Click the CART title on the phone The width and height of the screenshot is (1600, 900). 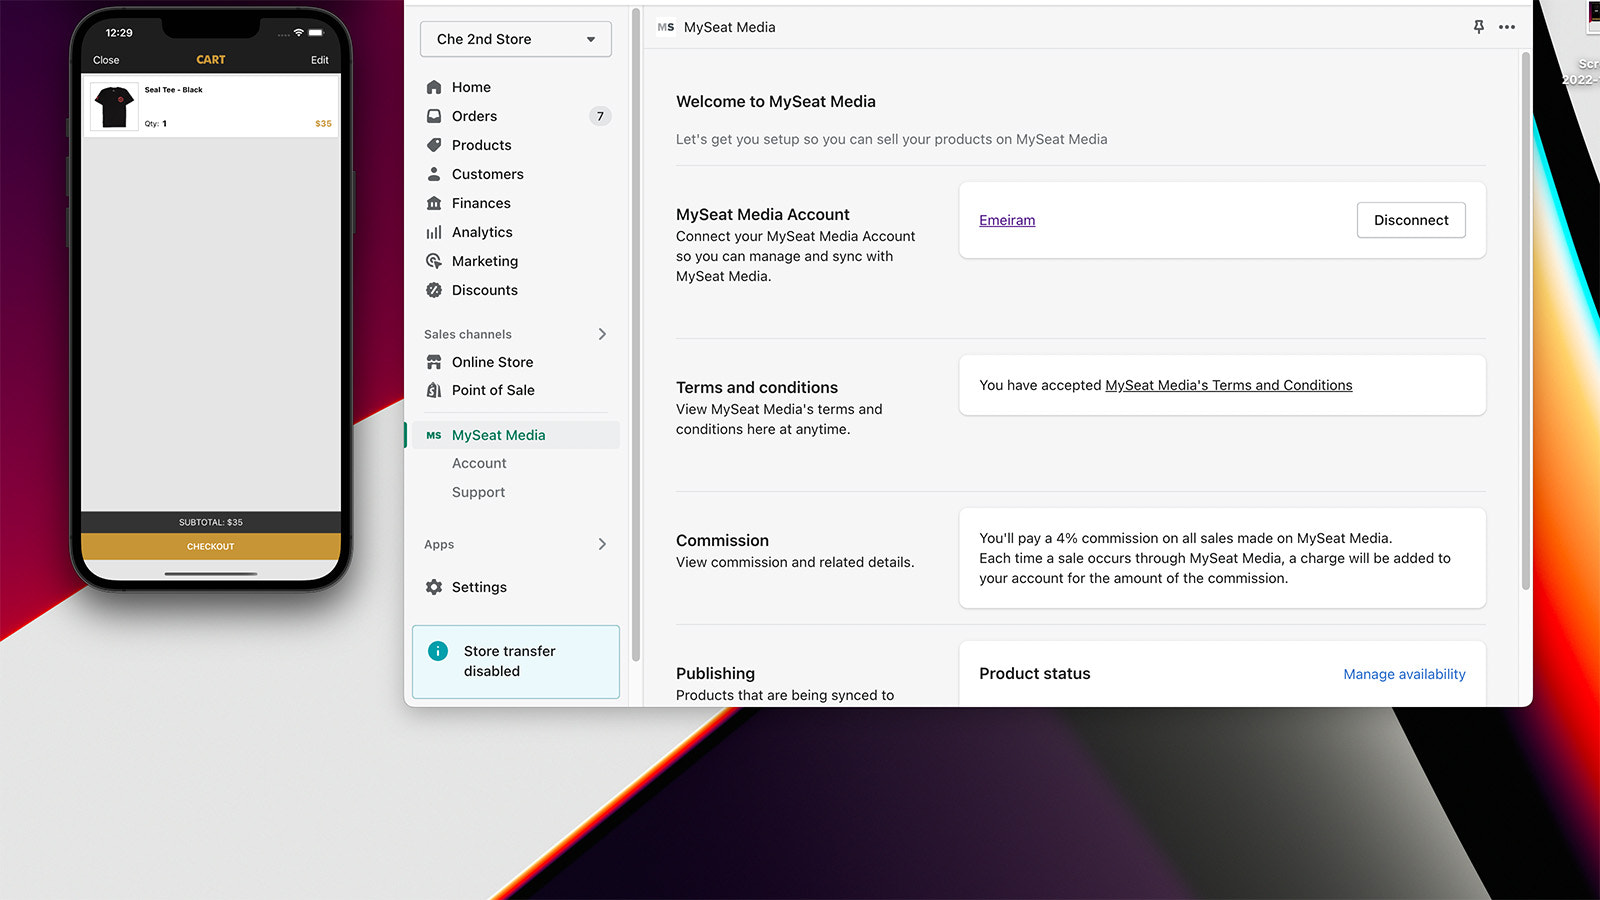[211, 60]
